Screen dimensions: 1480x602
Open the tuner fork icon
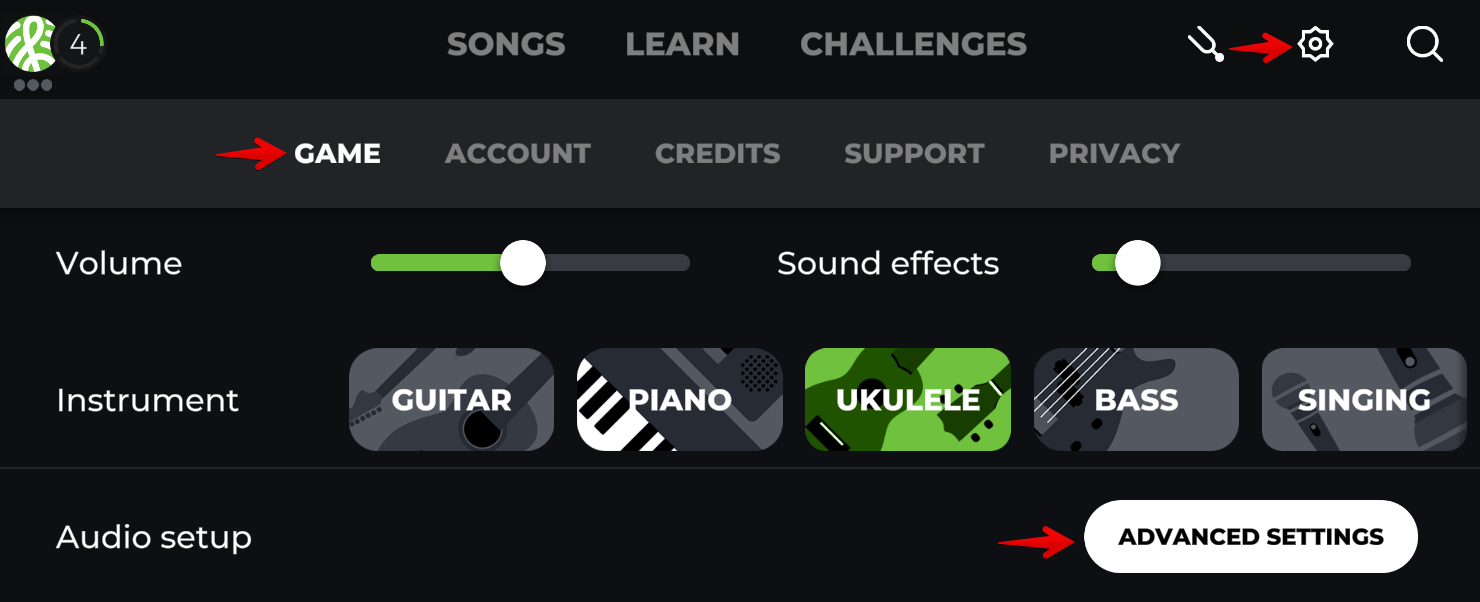1205,45
